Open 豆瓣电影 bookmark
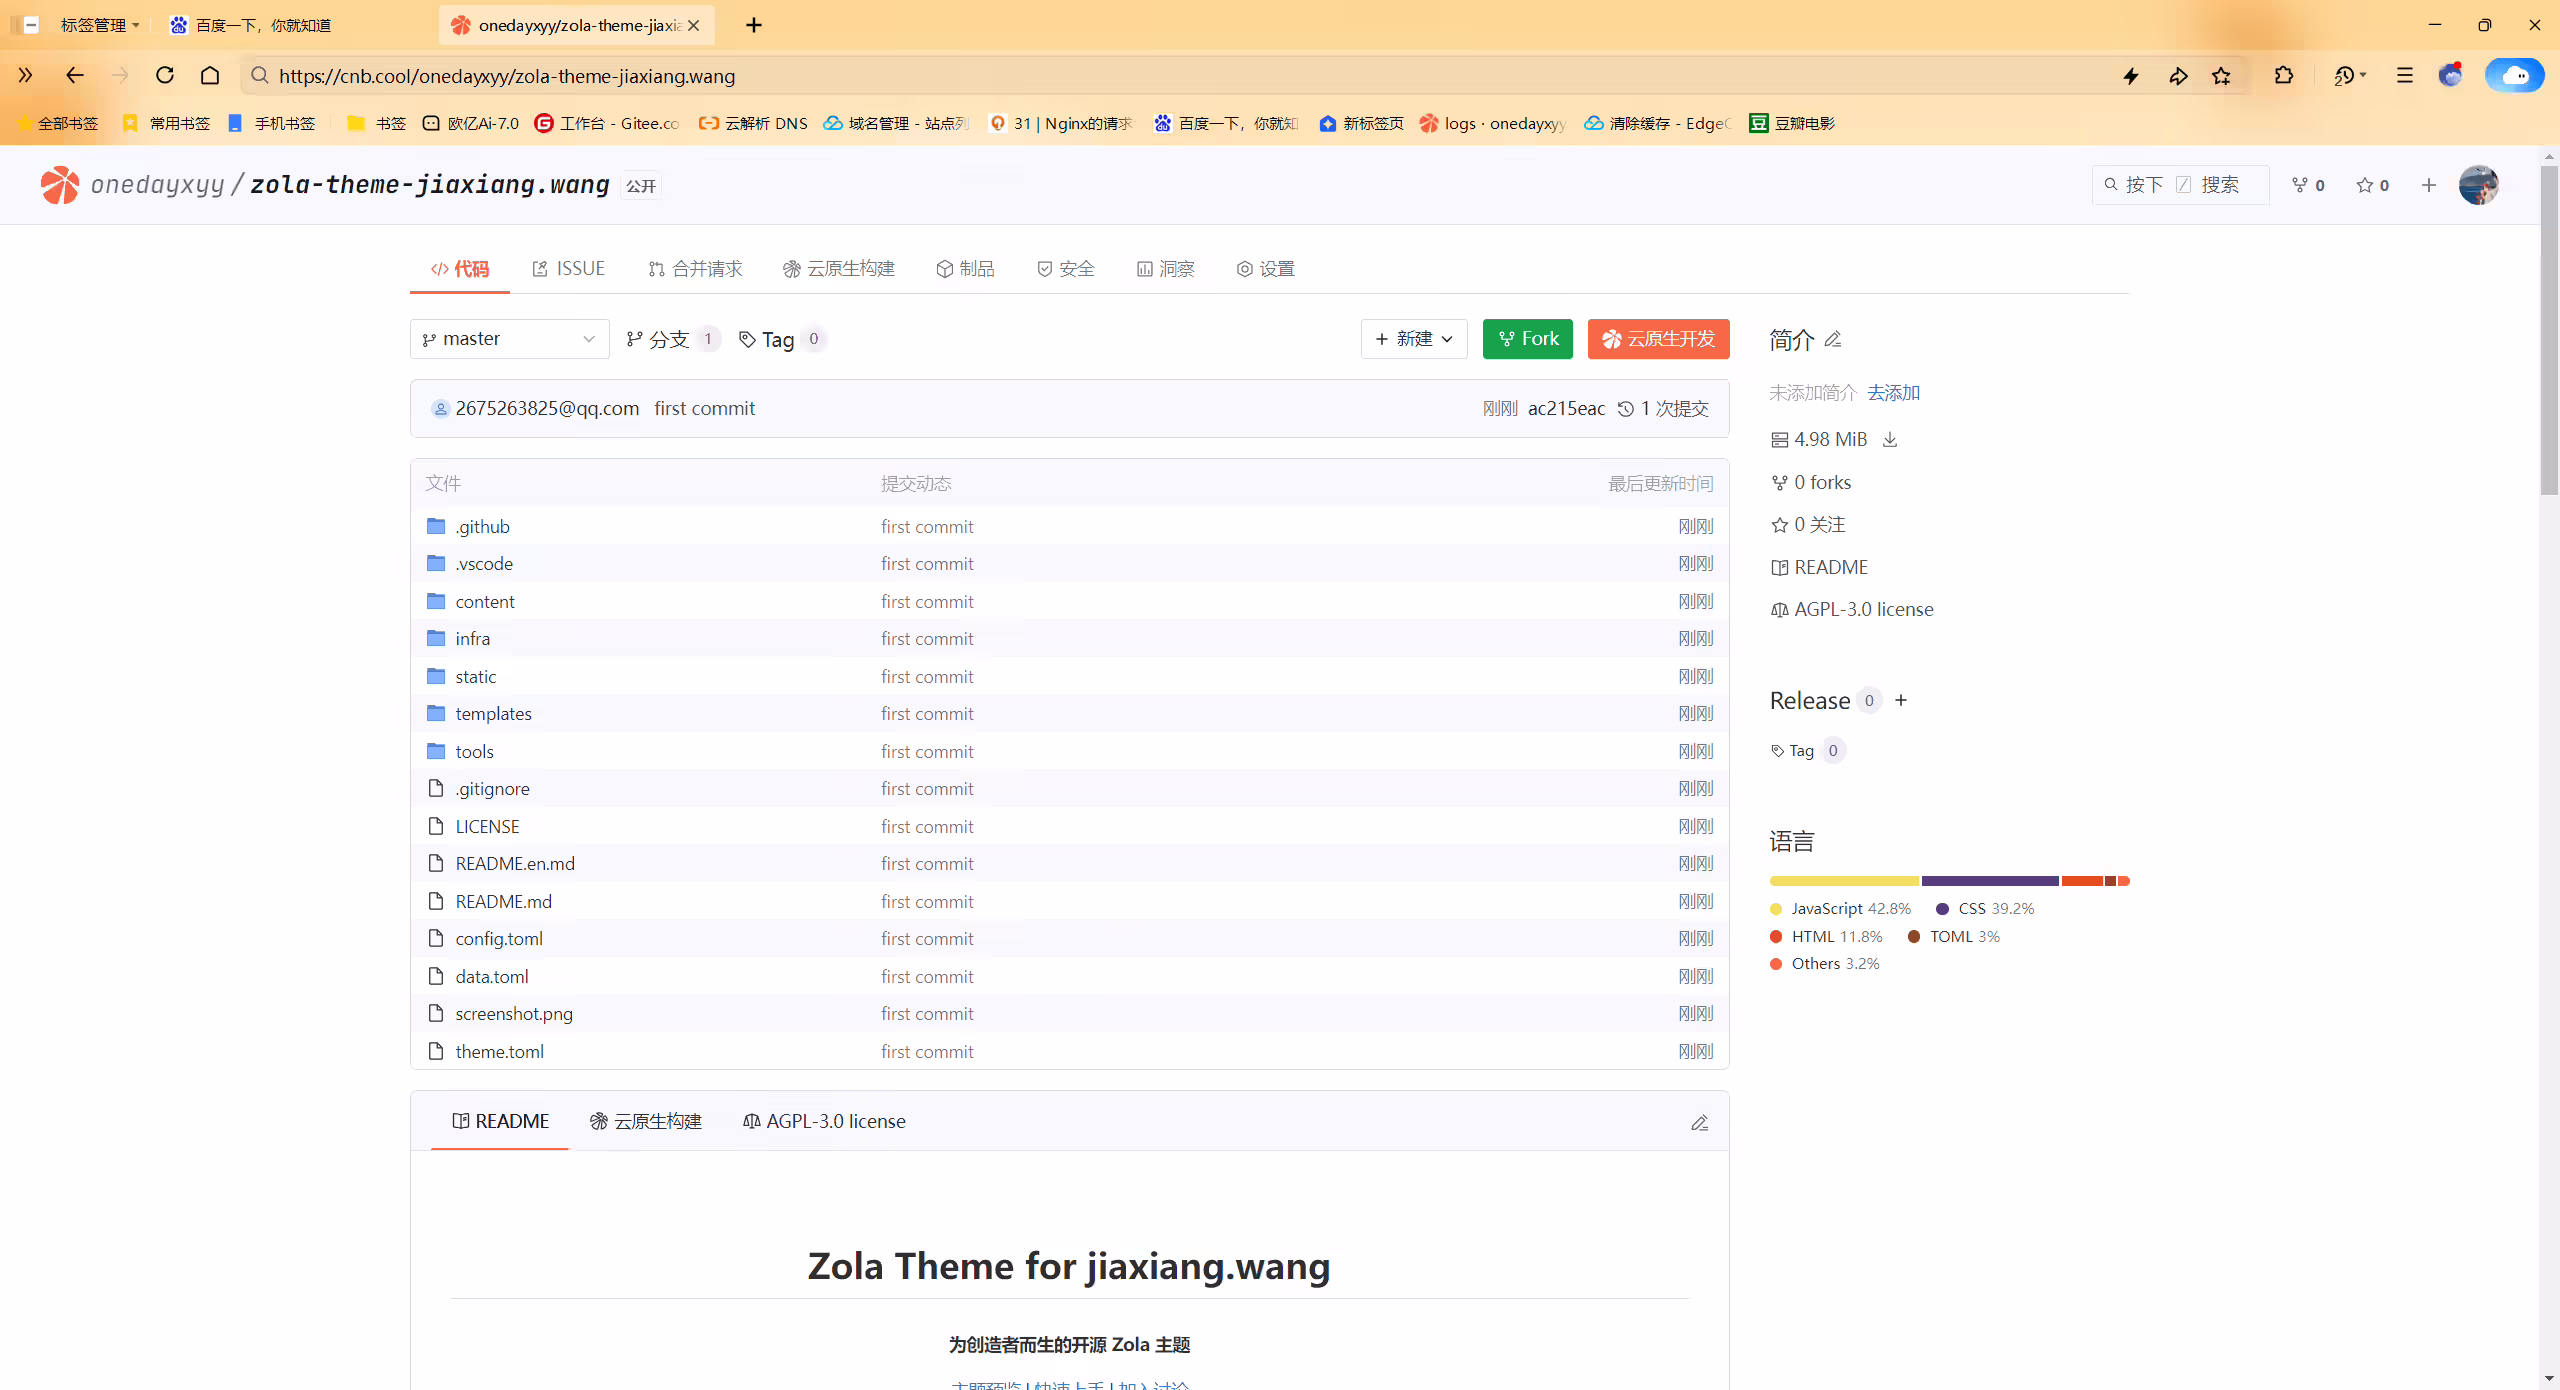This screenshot has width=2560, height=1390. [1792, 123]
